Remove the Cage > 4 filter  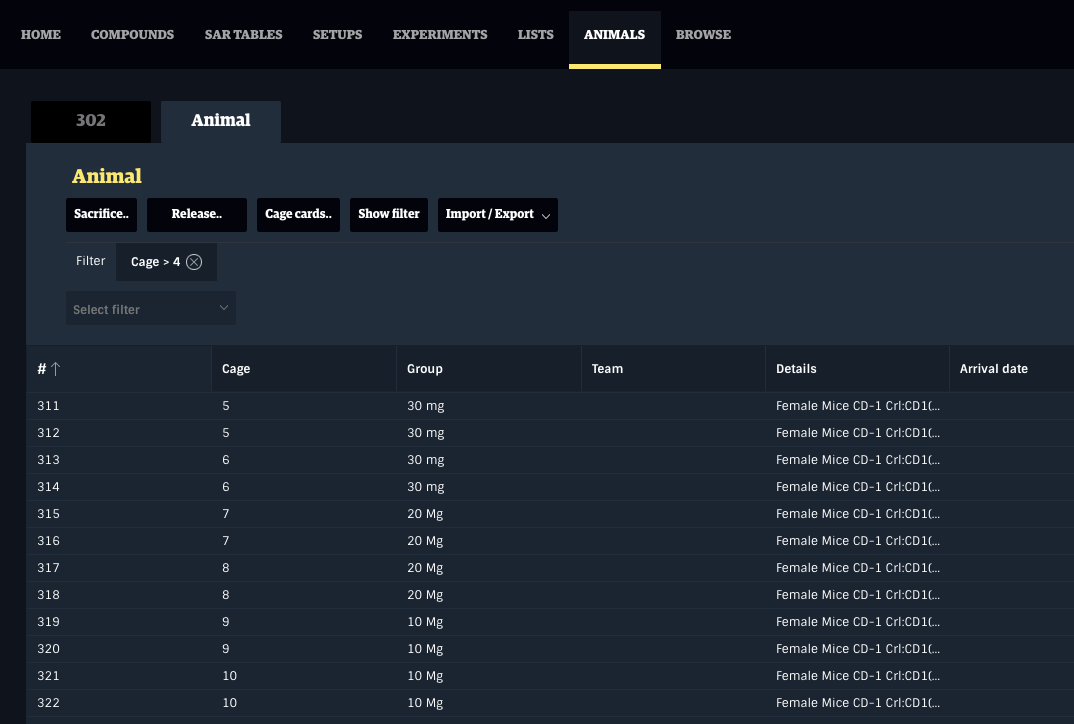tap(194, 262)
